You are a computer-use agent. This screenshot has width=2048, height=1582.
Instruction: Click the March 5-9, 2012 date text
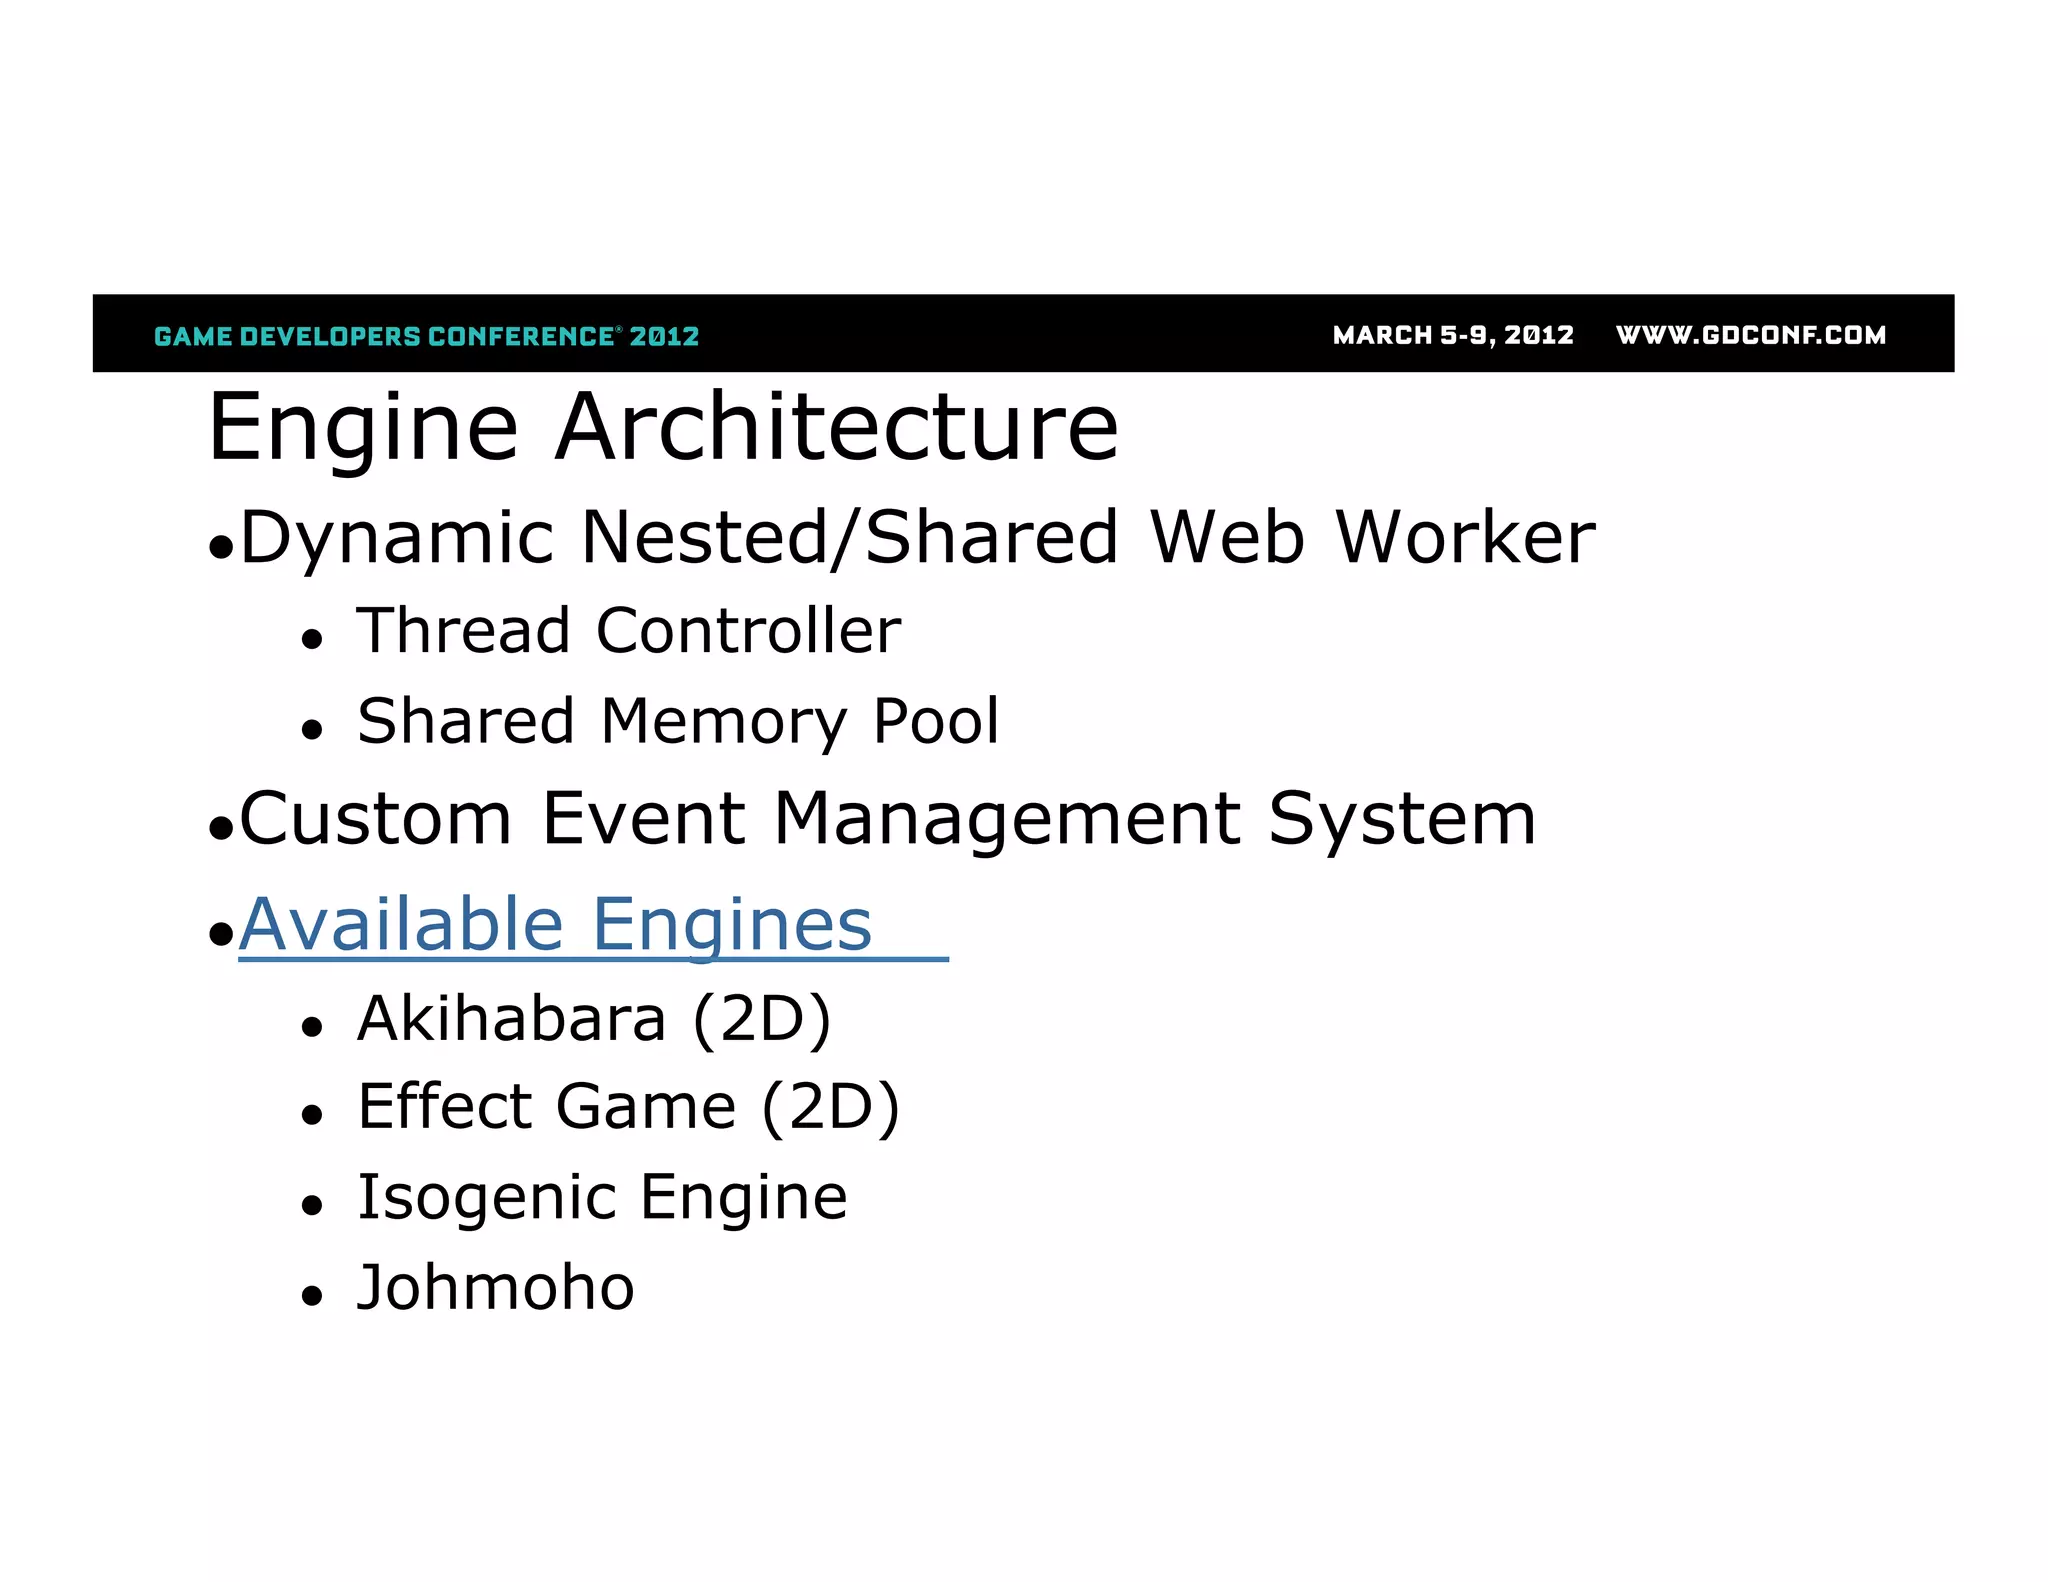[1453, 335]
